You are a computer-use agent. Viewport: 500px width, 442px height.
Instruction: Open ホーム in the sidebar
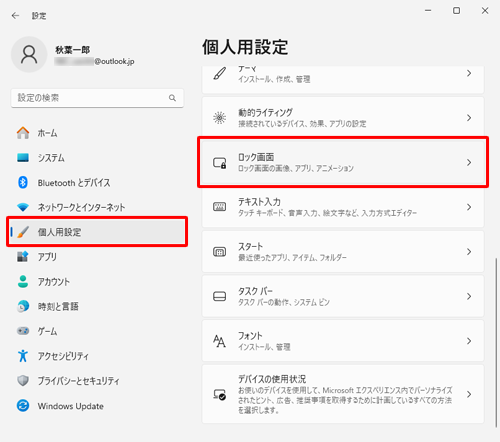(x=97, y=133)
